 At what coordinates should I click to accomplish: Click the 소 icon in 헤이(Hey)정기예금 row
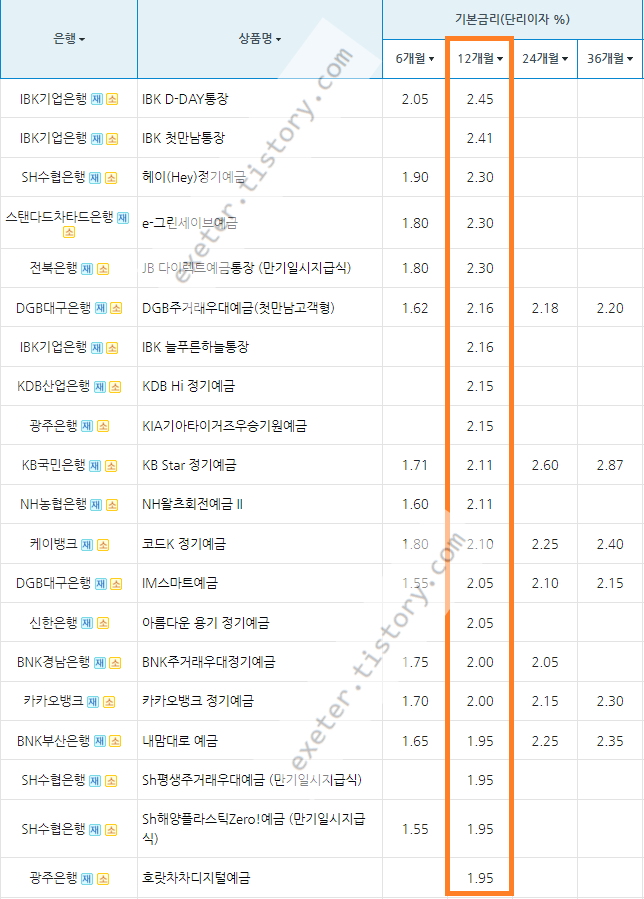pos(111,178)
